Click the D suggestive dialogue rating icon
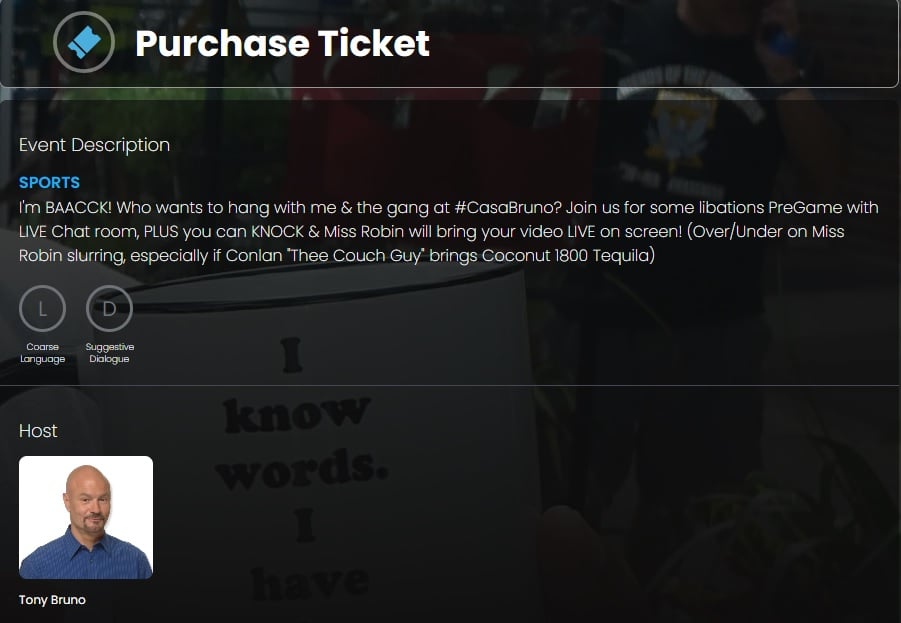 (109, 308)
